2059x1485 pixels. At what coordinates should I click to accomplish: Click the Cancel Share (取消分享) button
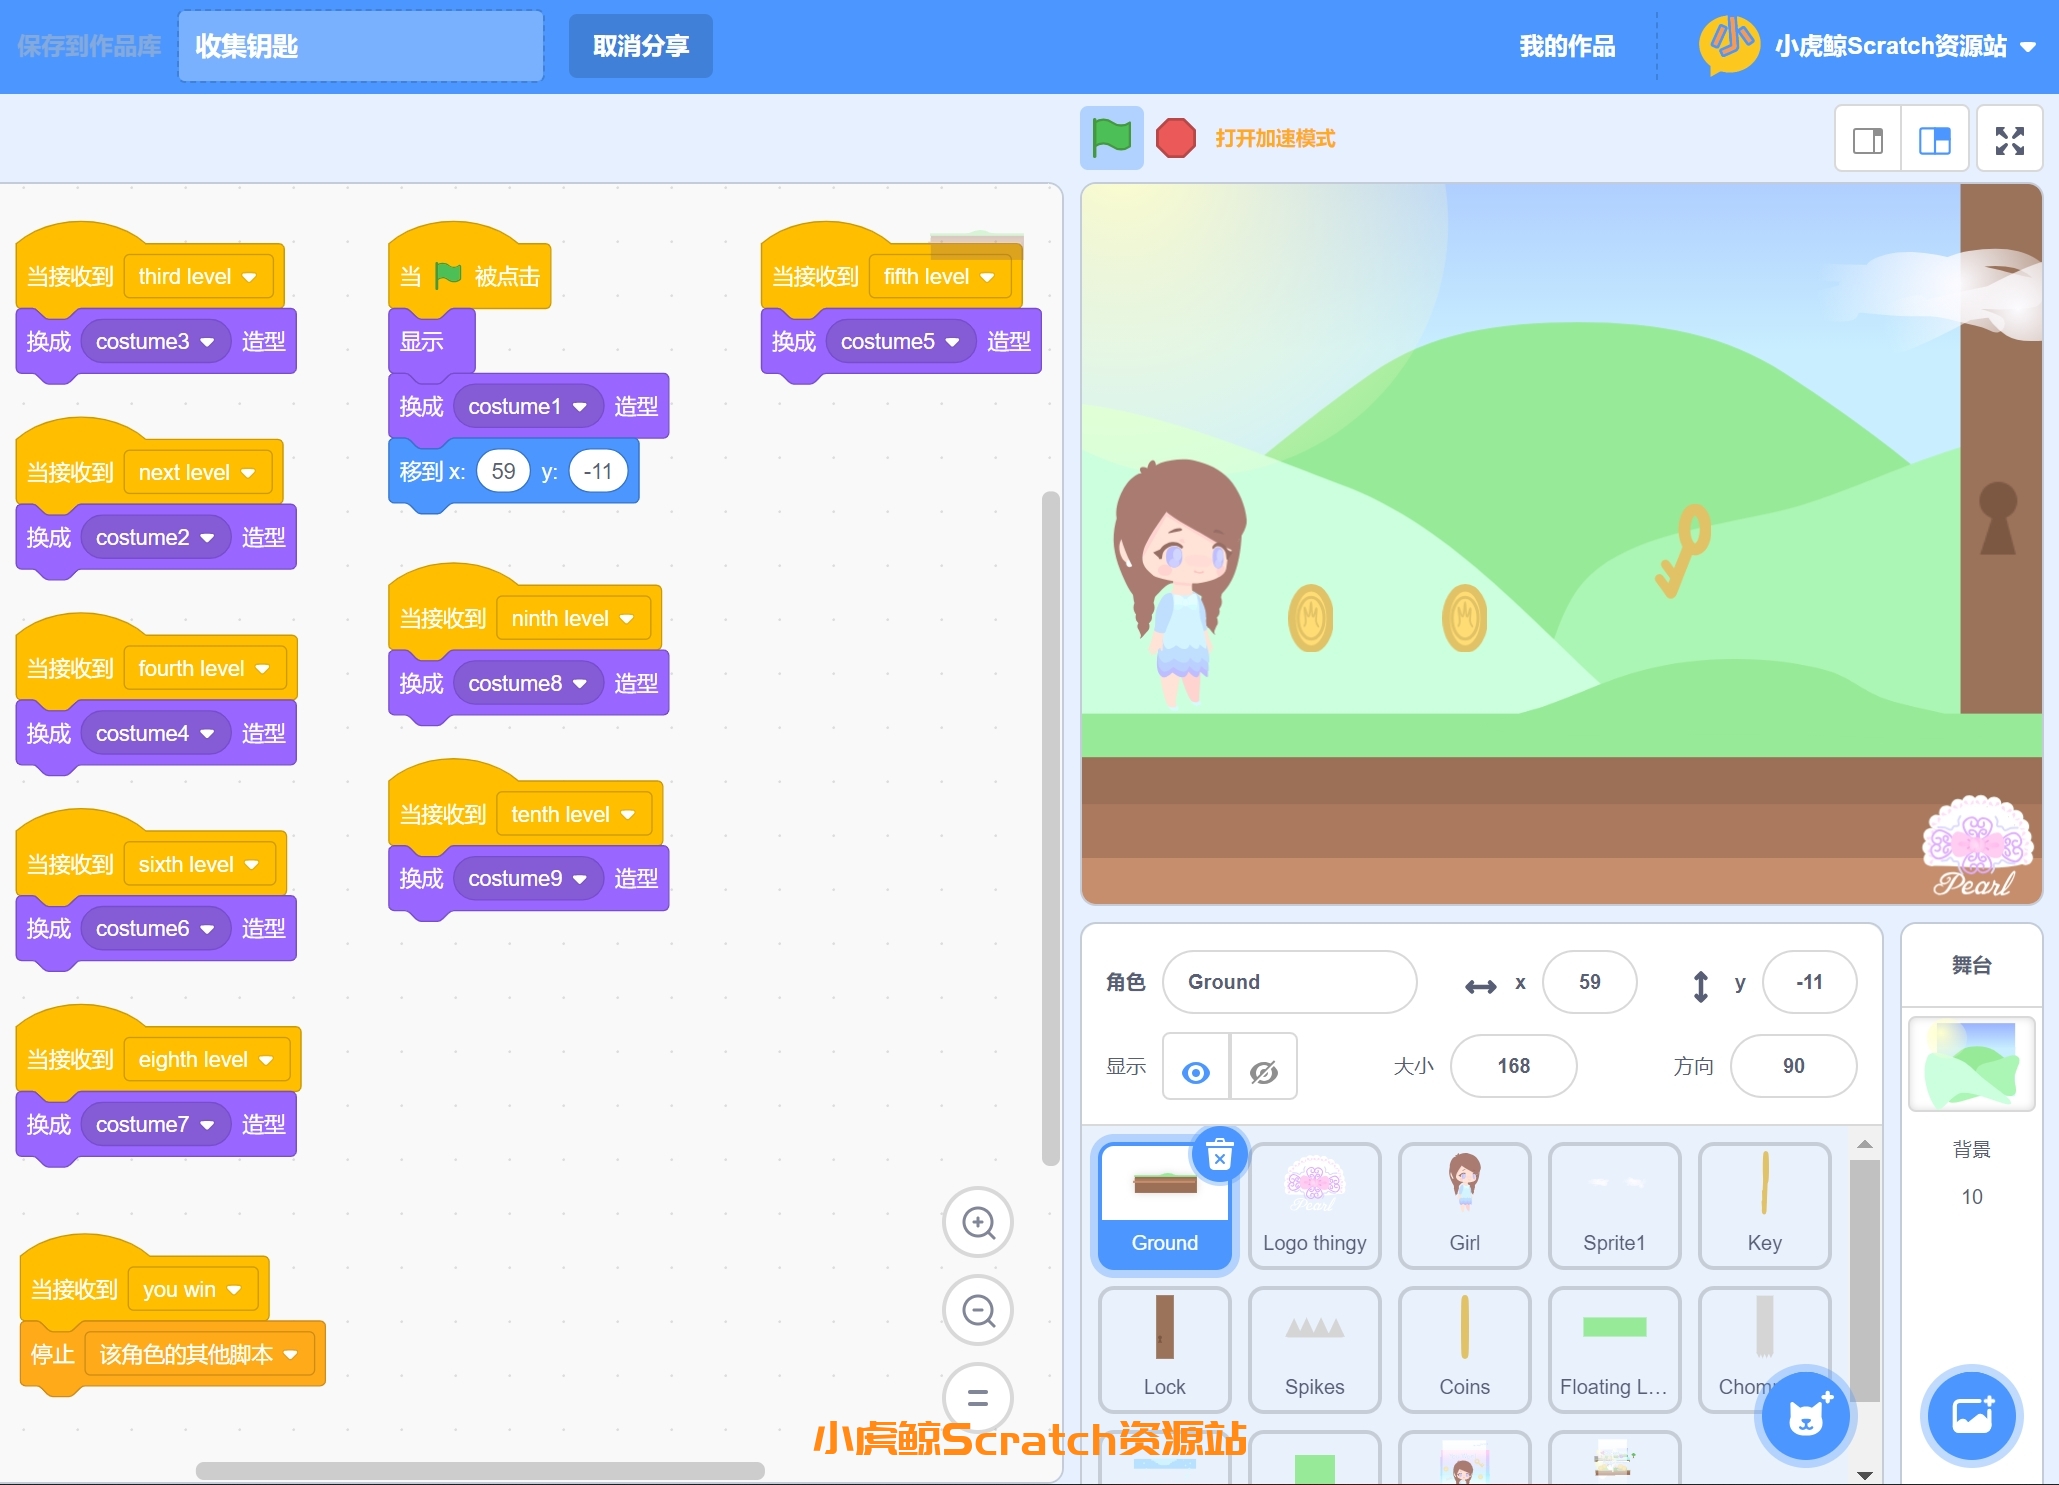(640, 46)
